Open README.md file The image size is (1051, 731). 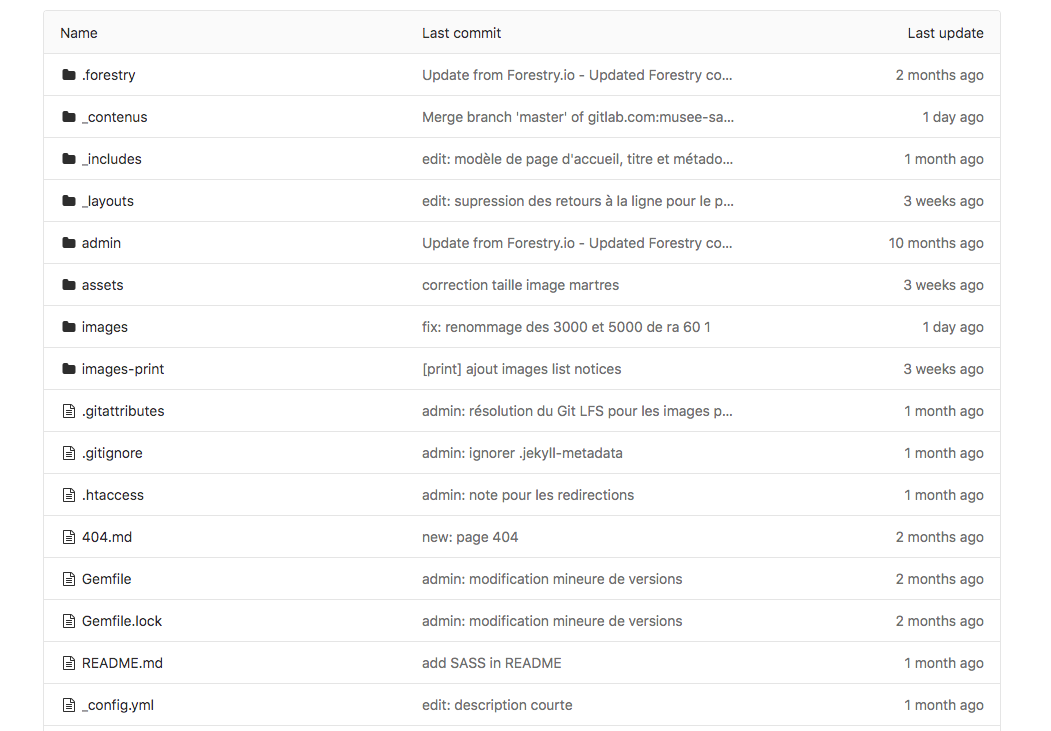pos(122,663)
